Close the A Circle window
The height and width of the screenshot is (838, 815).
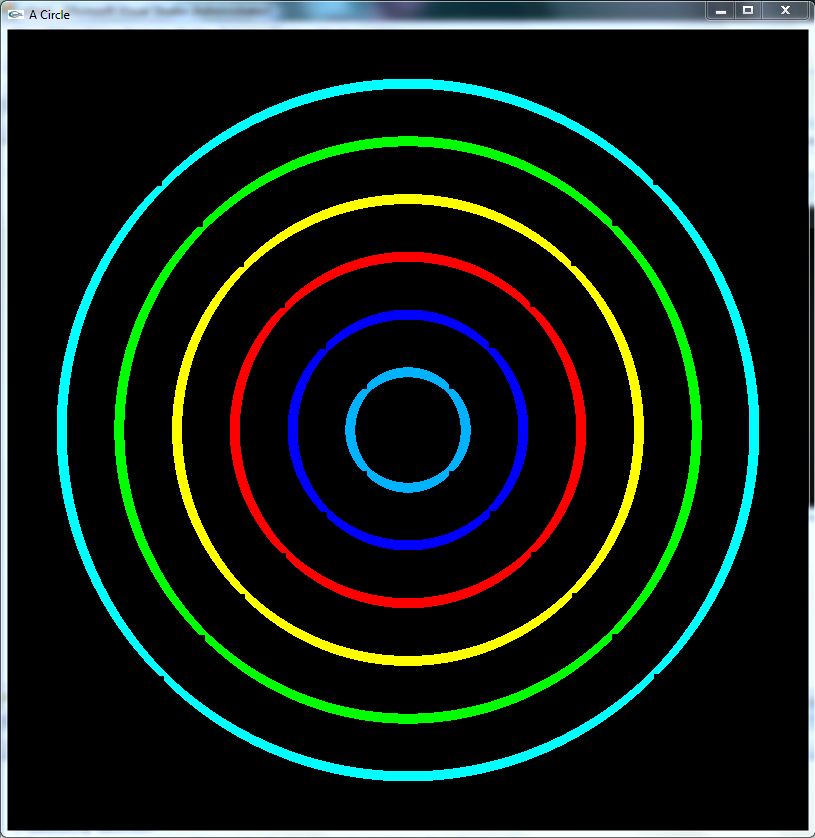click(x=785, y=11)
